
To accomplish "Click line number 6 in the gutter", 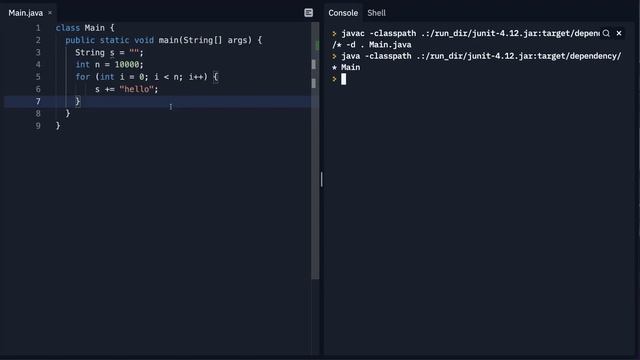I will tap(38, 89).
